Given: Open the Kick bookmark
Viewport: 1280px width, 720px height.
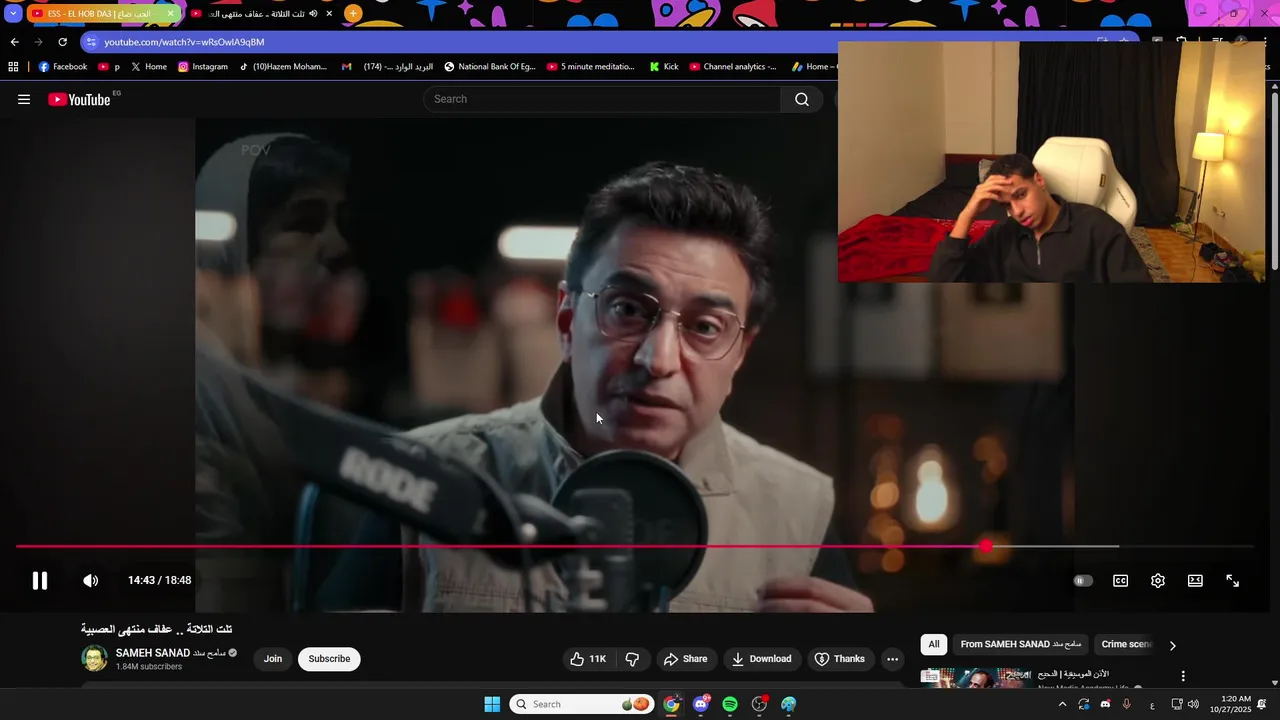Looking at the screenshot, I should coord(663,67).
